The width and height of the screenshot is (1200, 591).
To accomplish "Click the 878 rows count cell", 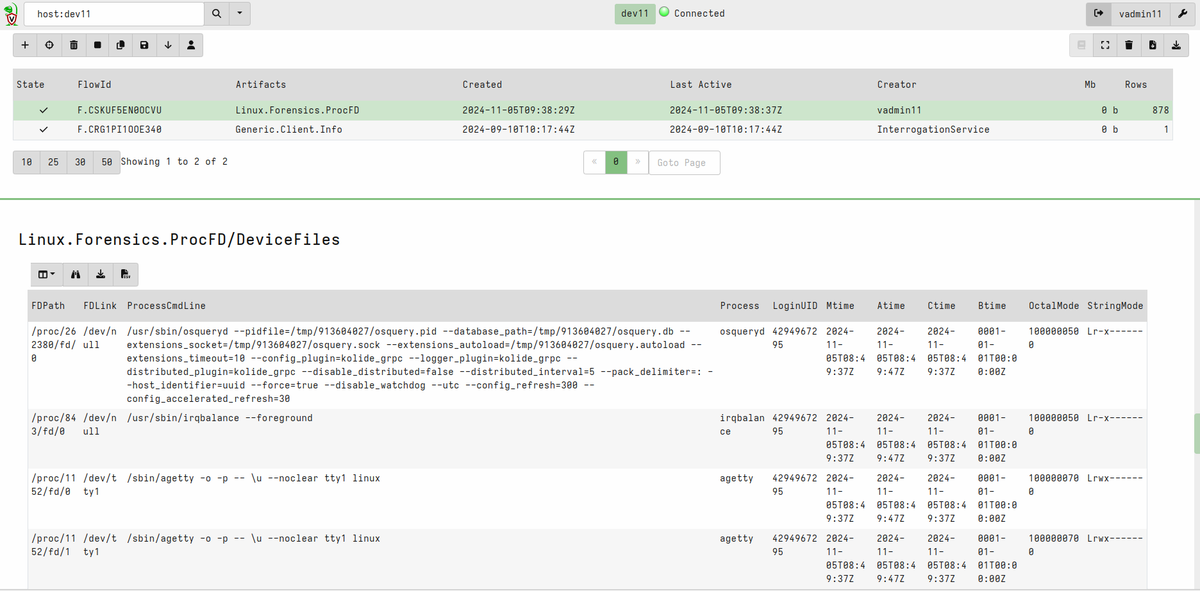I will coord(1161,110).
